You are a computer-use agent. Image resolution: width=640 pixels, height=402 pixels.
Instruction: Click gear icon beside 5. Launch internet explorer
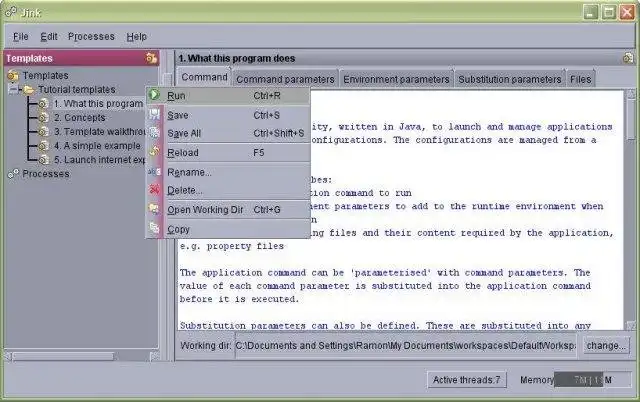(x=44, y=160)
